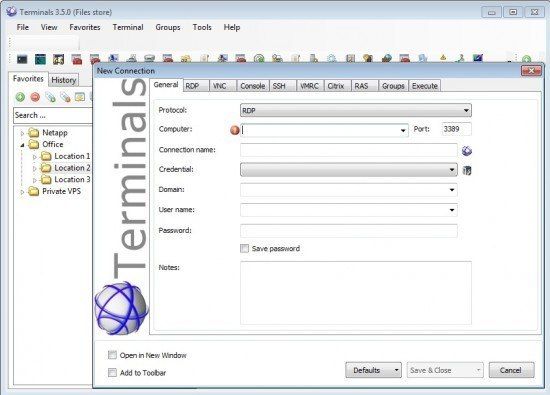The image size is (550, 395).
Task: Enable Open in New Window checkbox
Action: (112, 355)
